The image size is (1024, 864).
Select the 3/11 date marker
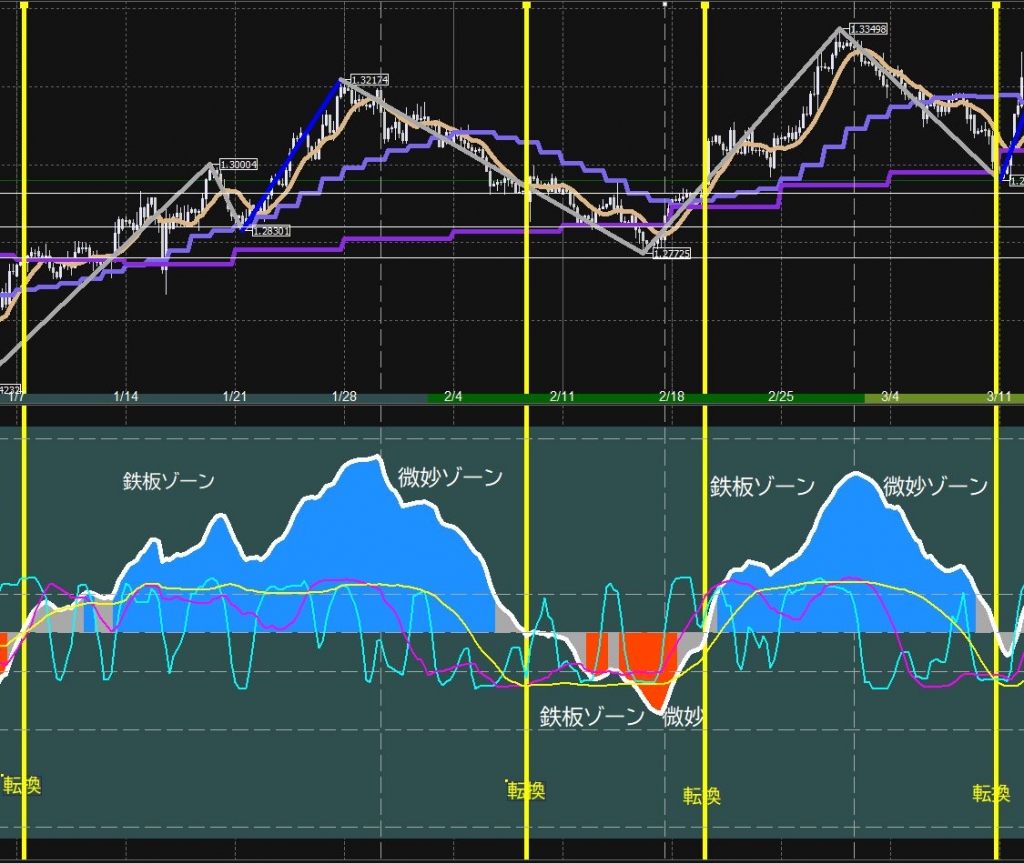click(x=999, y=397)
